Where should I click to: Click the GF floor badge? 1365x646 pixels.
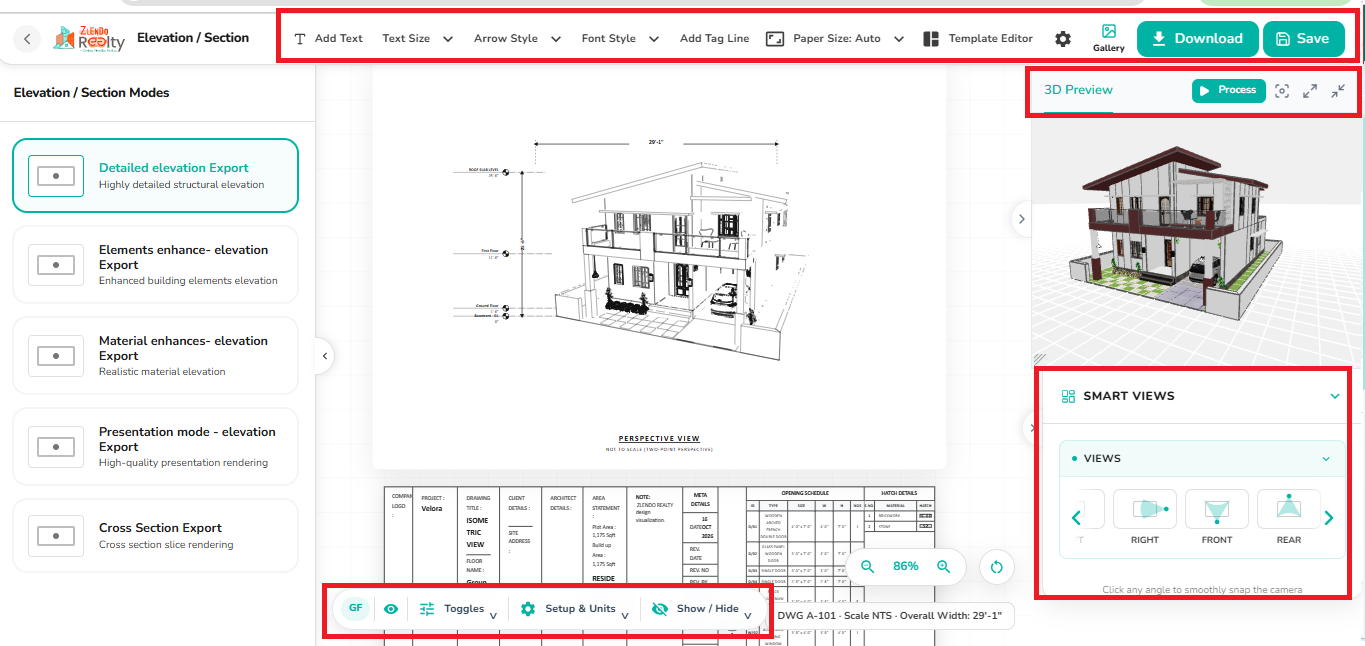(356, 608)
